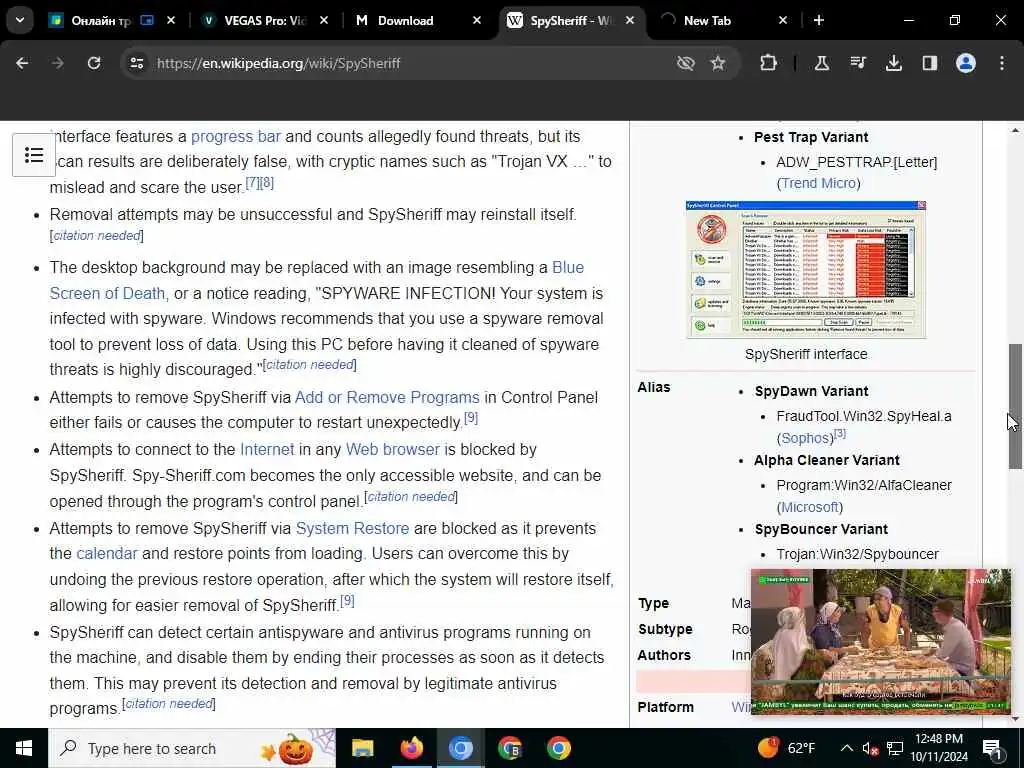Click the scrollbar down arrow
Image resolution: width=1024 pixels, height=768 pixels.
click(x=1015, y=719)
